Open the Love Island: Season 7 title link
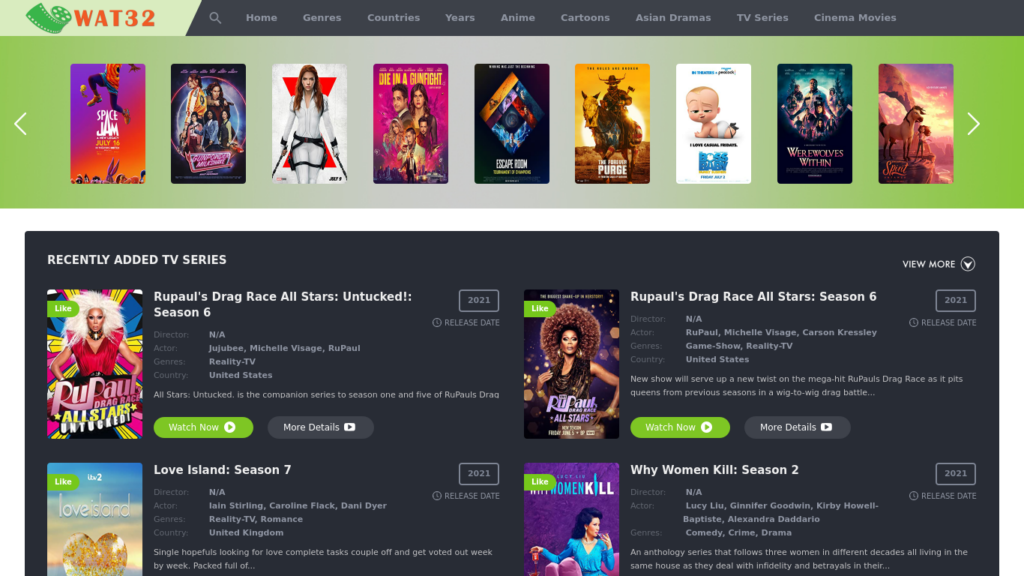This screenshot has height=576, width=1024. [x=222, y=470]
